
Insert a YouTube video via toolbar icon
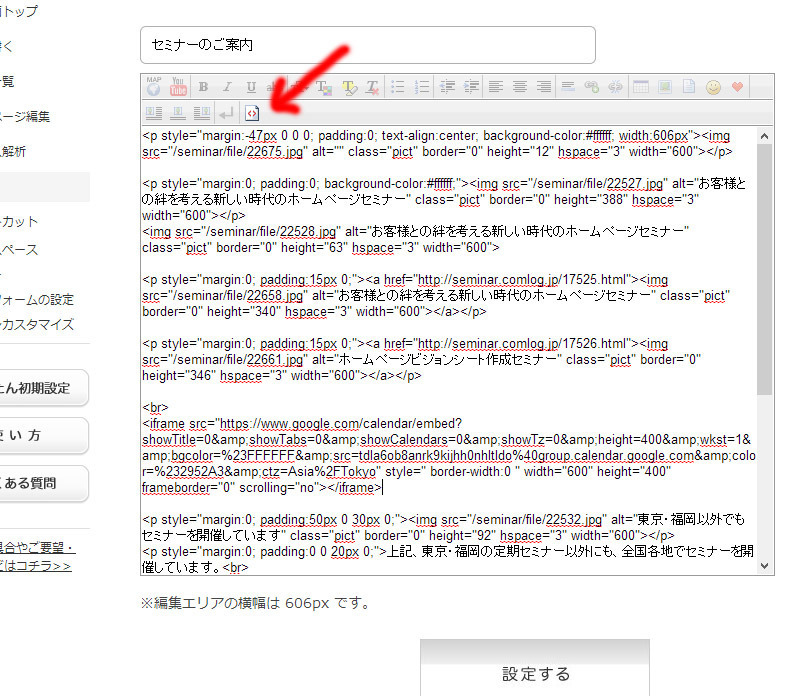(179, 87)
